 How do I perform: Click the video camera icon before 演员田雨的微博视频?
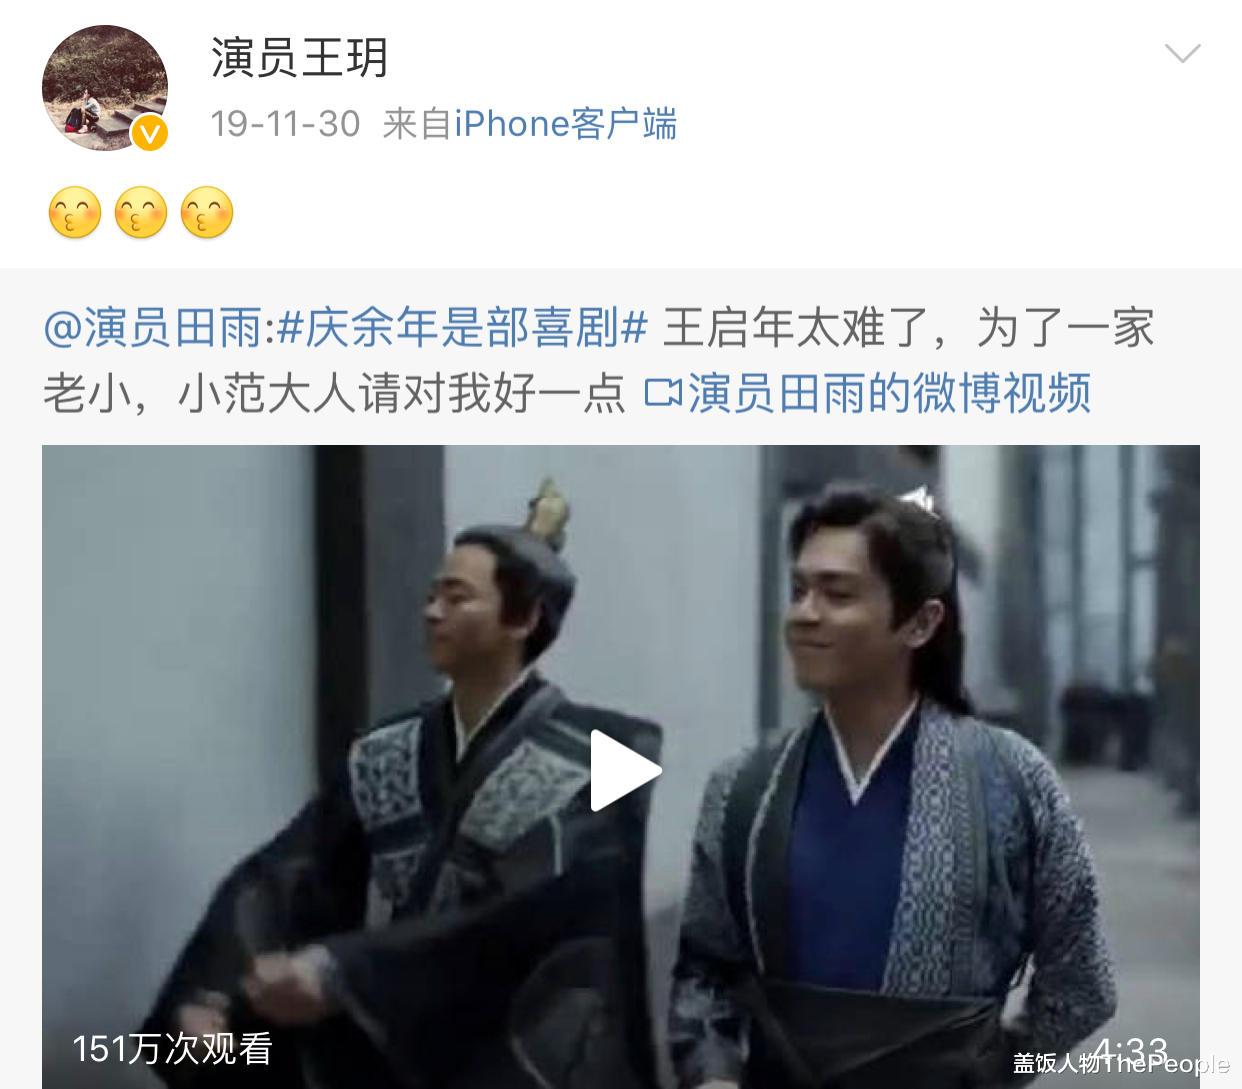click(663, 393)
